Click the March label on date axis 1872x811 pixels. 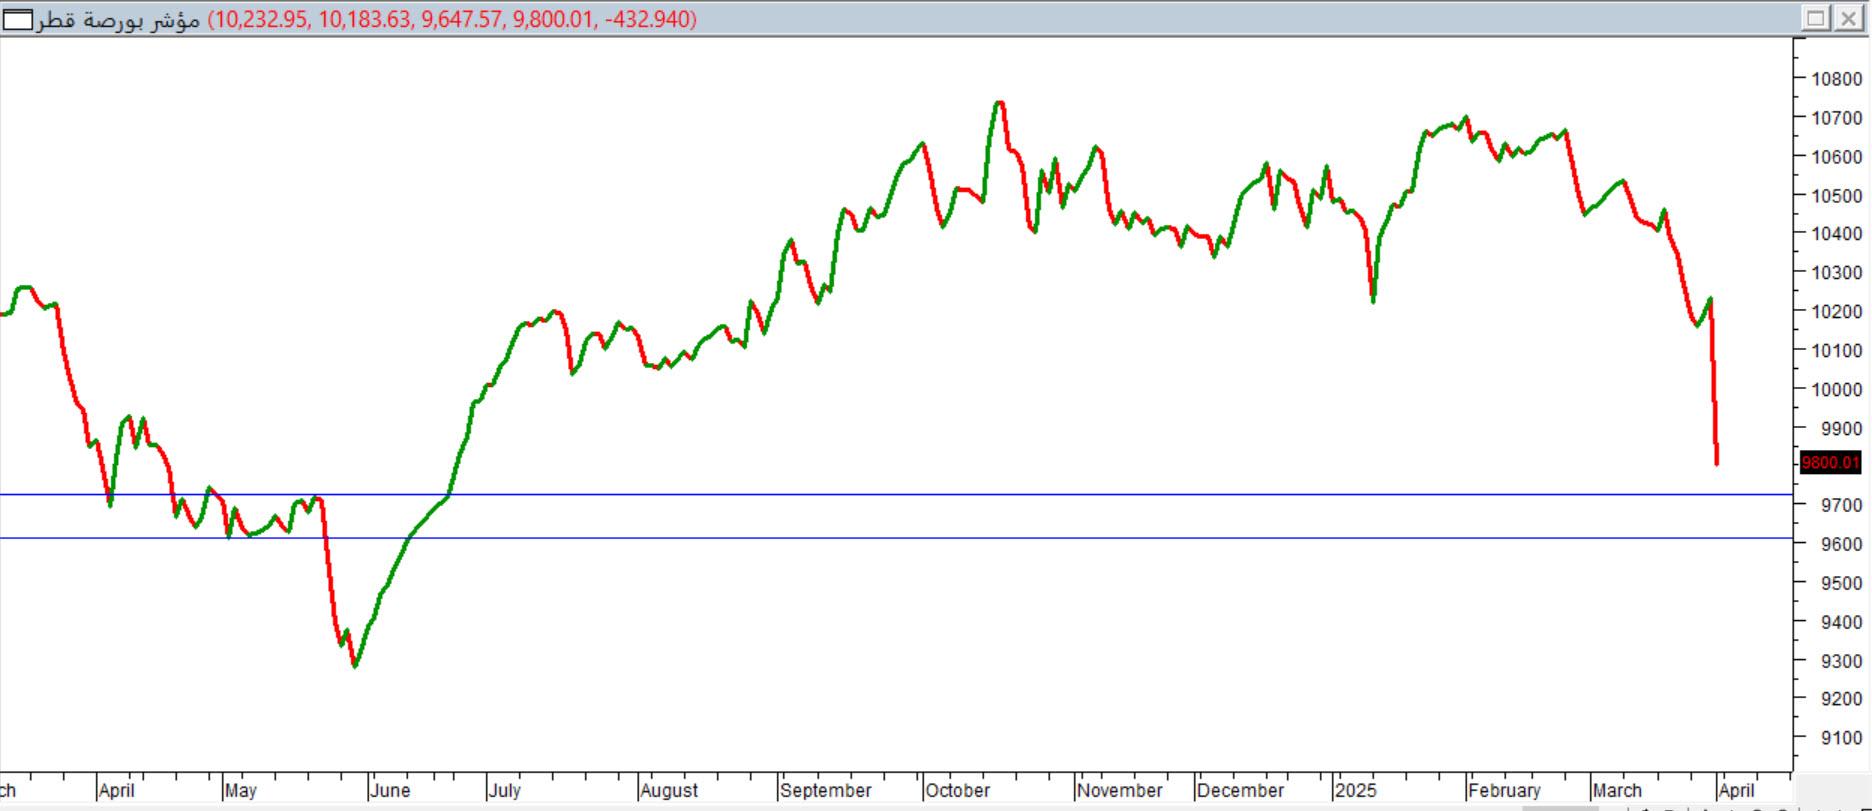1617,791
